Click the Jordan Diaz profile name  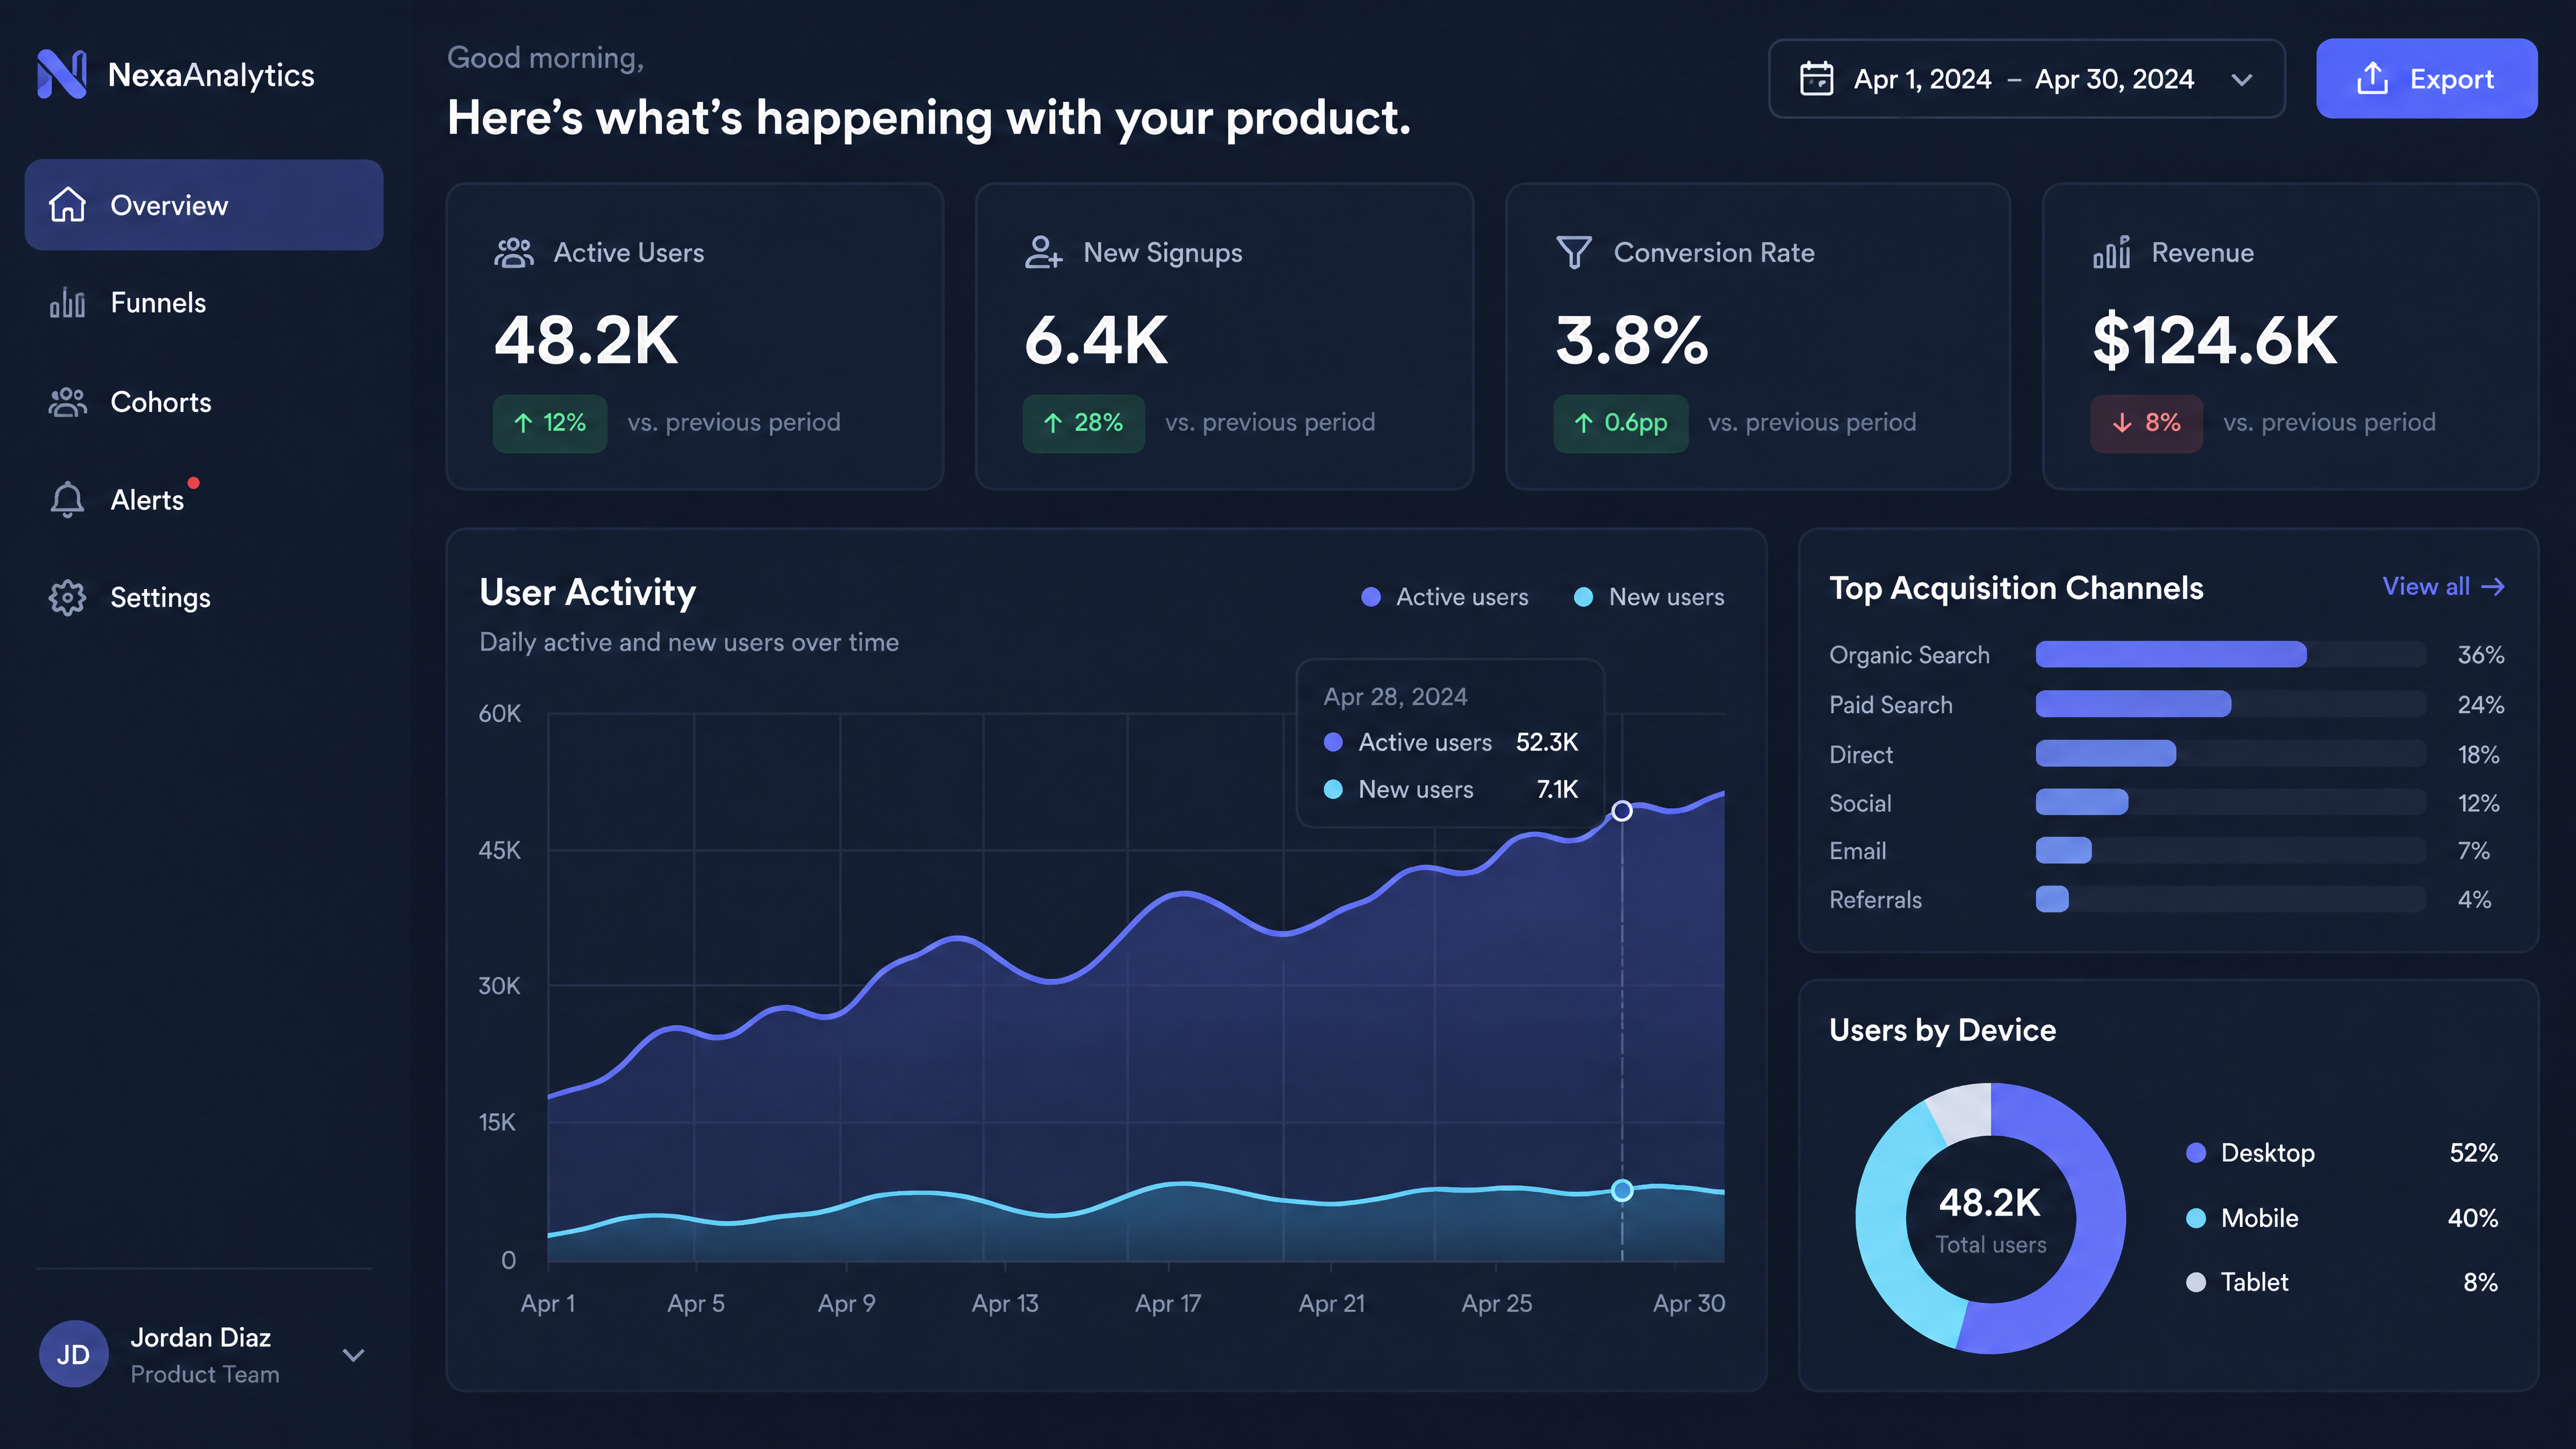tap(200, 1337)
